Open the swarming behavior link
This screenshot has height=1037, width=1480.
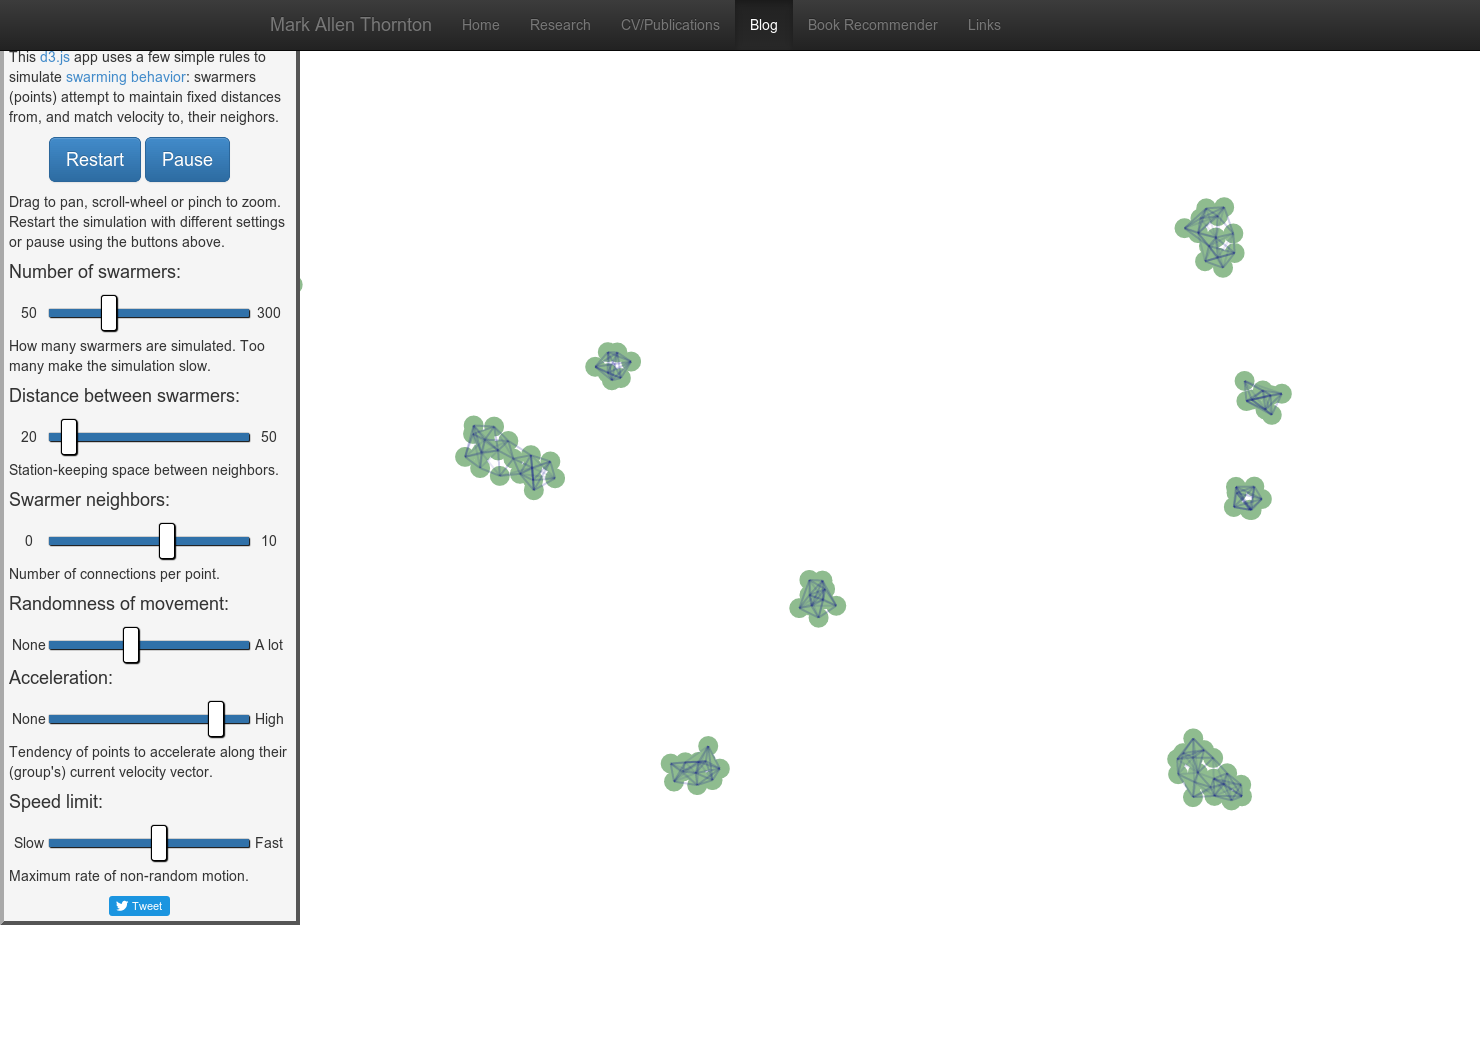[125, 77]
